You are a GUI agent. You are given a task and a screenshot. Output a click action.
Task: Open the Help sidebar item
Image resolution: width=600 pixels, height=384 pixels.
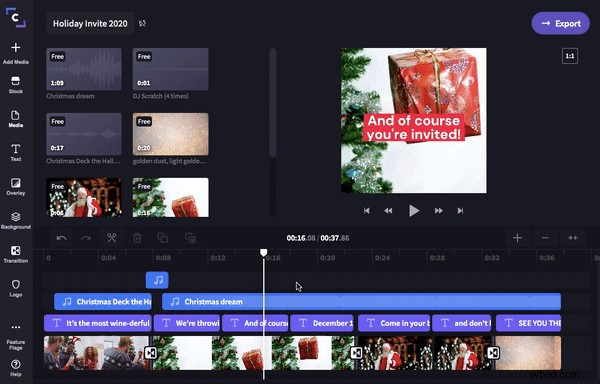point(16,368)
